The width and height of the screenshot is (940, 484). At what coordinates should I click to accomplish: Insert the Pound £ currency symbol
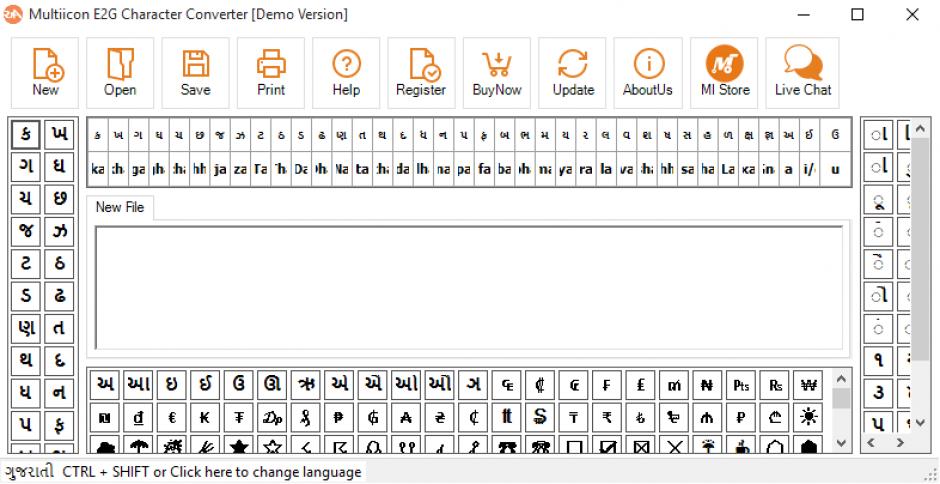click(x=640, y=385)
